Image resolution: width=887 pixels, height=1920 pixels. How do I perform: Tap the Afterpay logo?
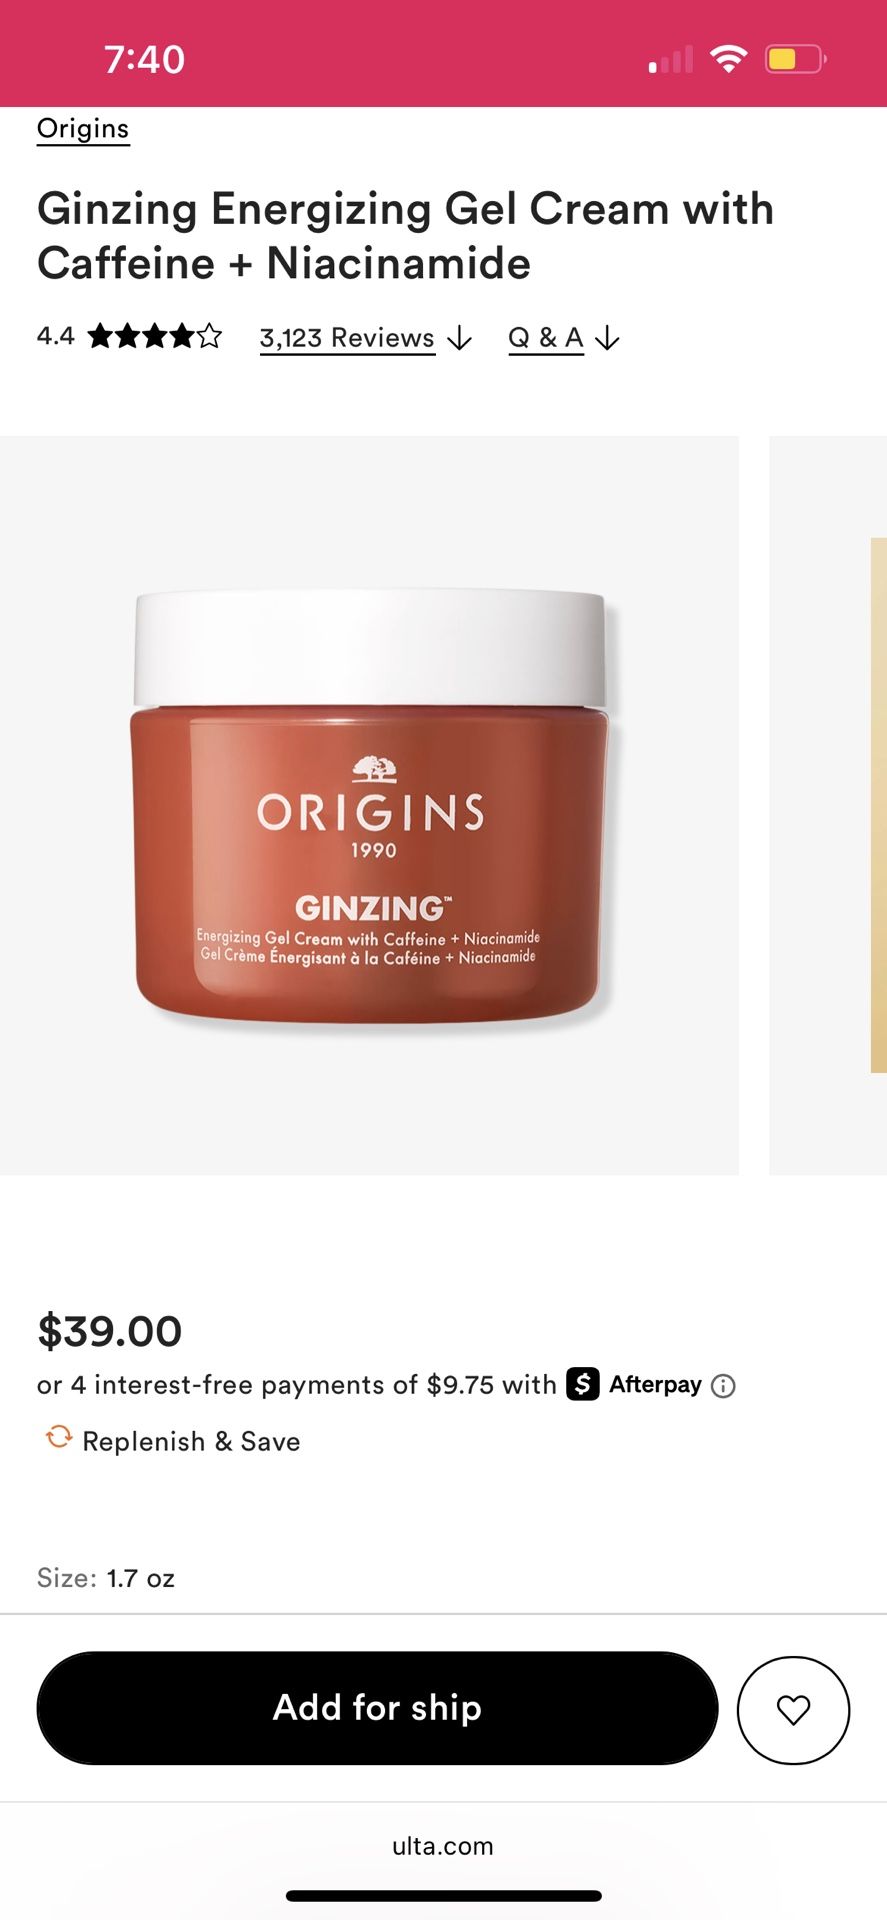[634, 1384]
